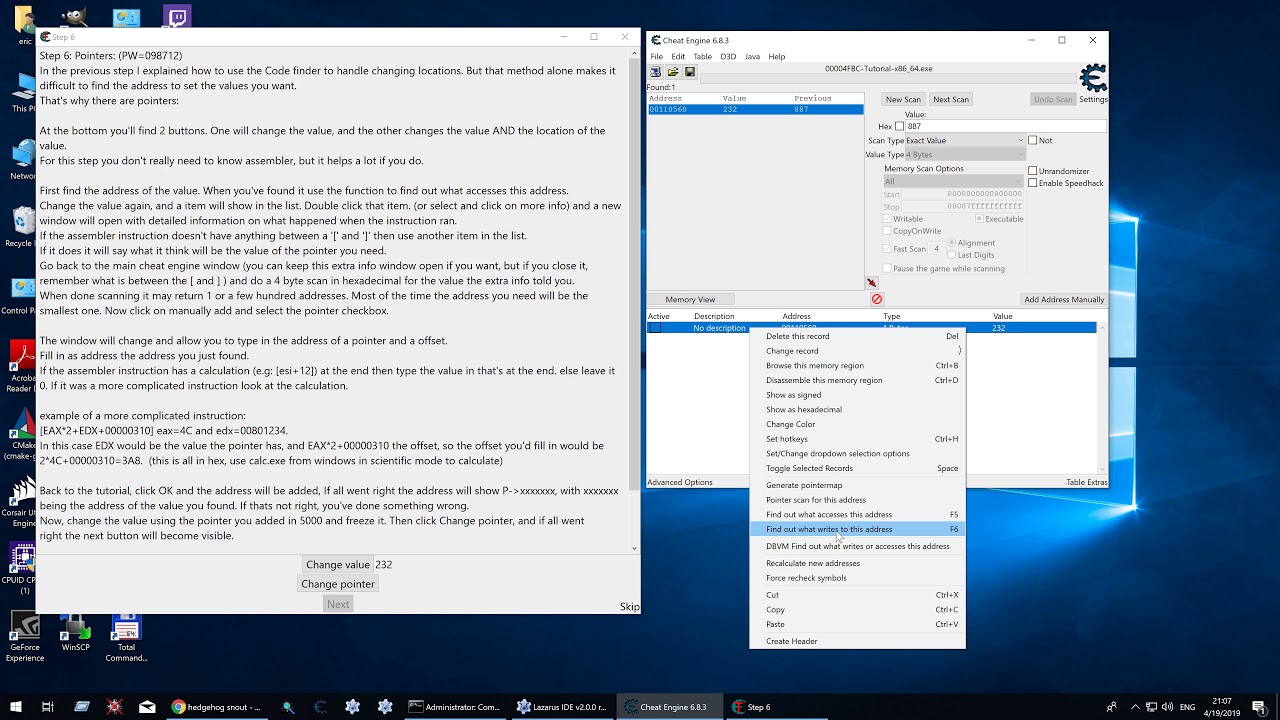Open the File menu

click(657, 56)
